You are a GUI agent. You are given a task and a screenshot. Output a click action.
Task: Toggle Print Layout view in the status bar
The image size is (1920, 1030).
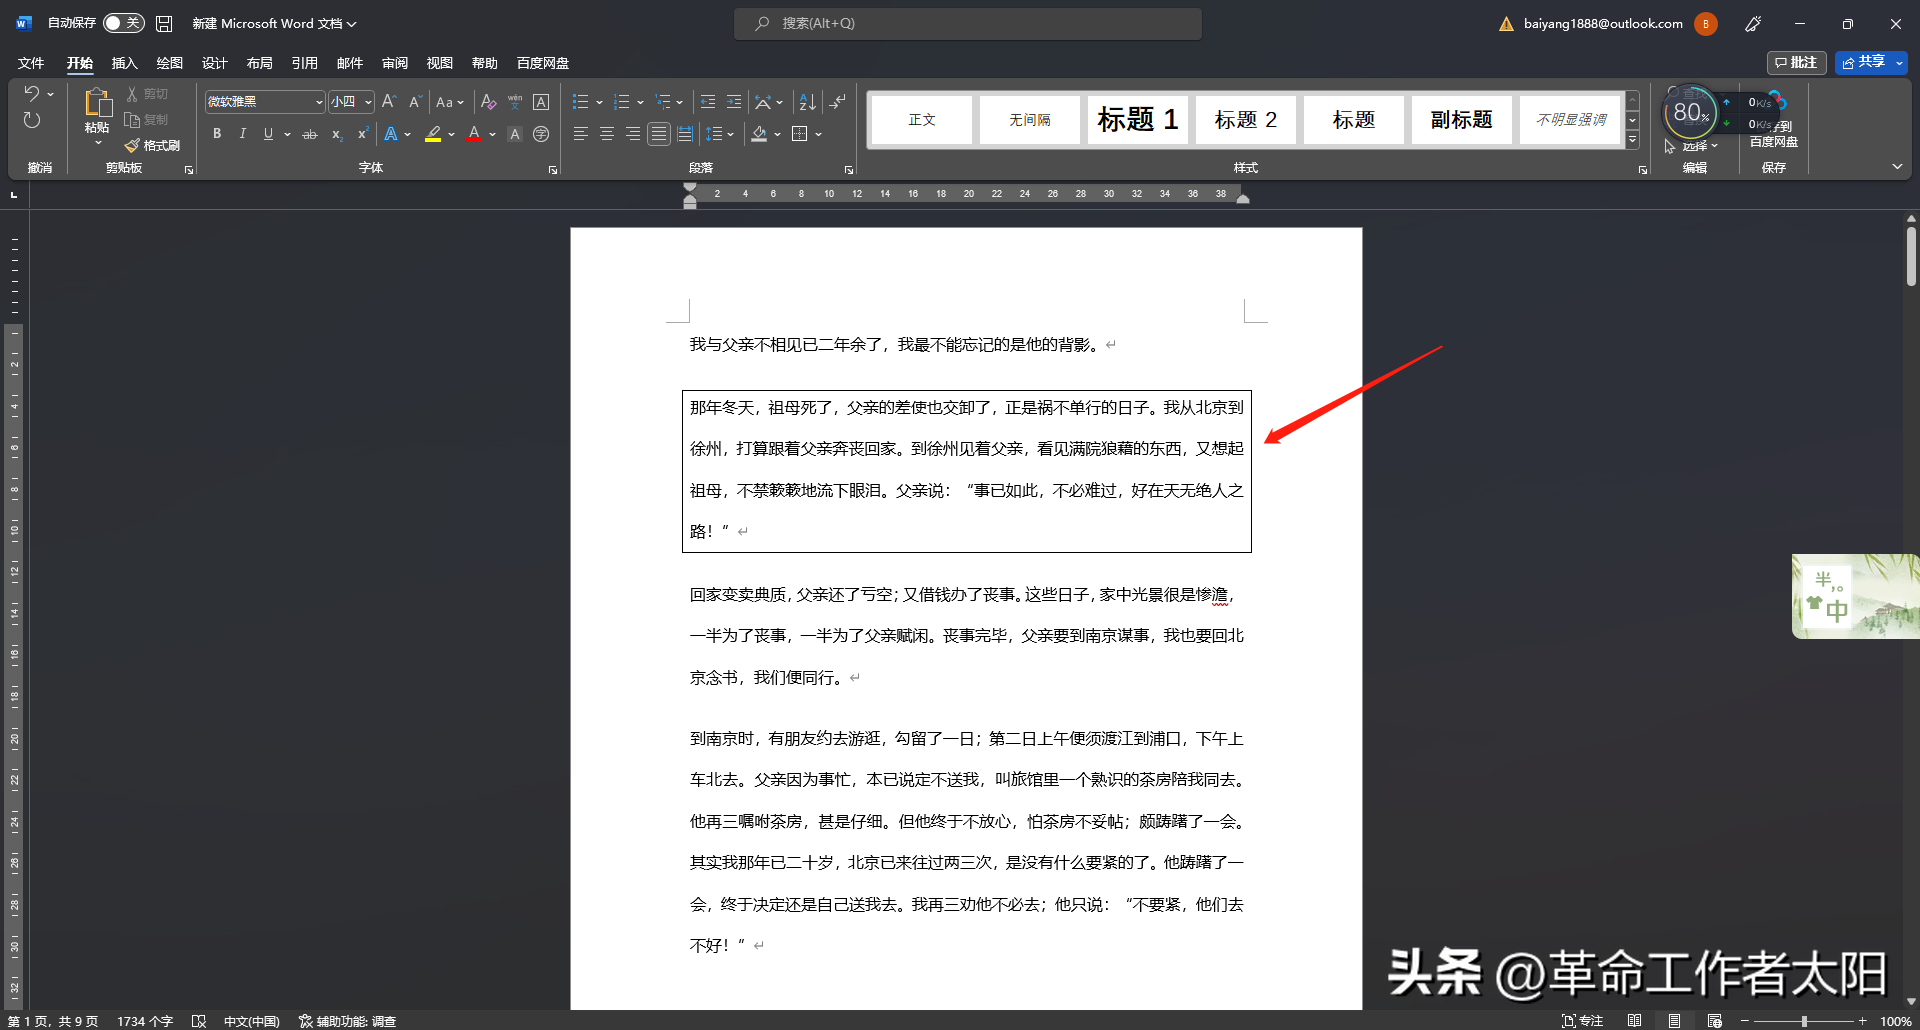[x=1674, y=1021]
